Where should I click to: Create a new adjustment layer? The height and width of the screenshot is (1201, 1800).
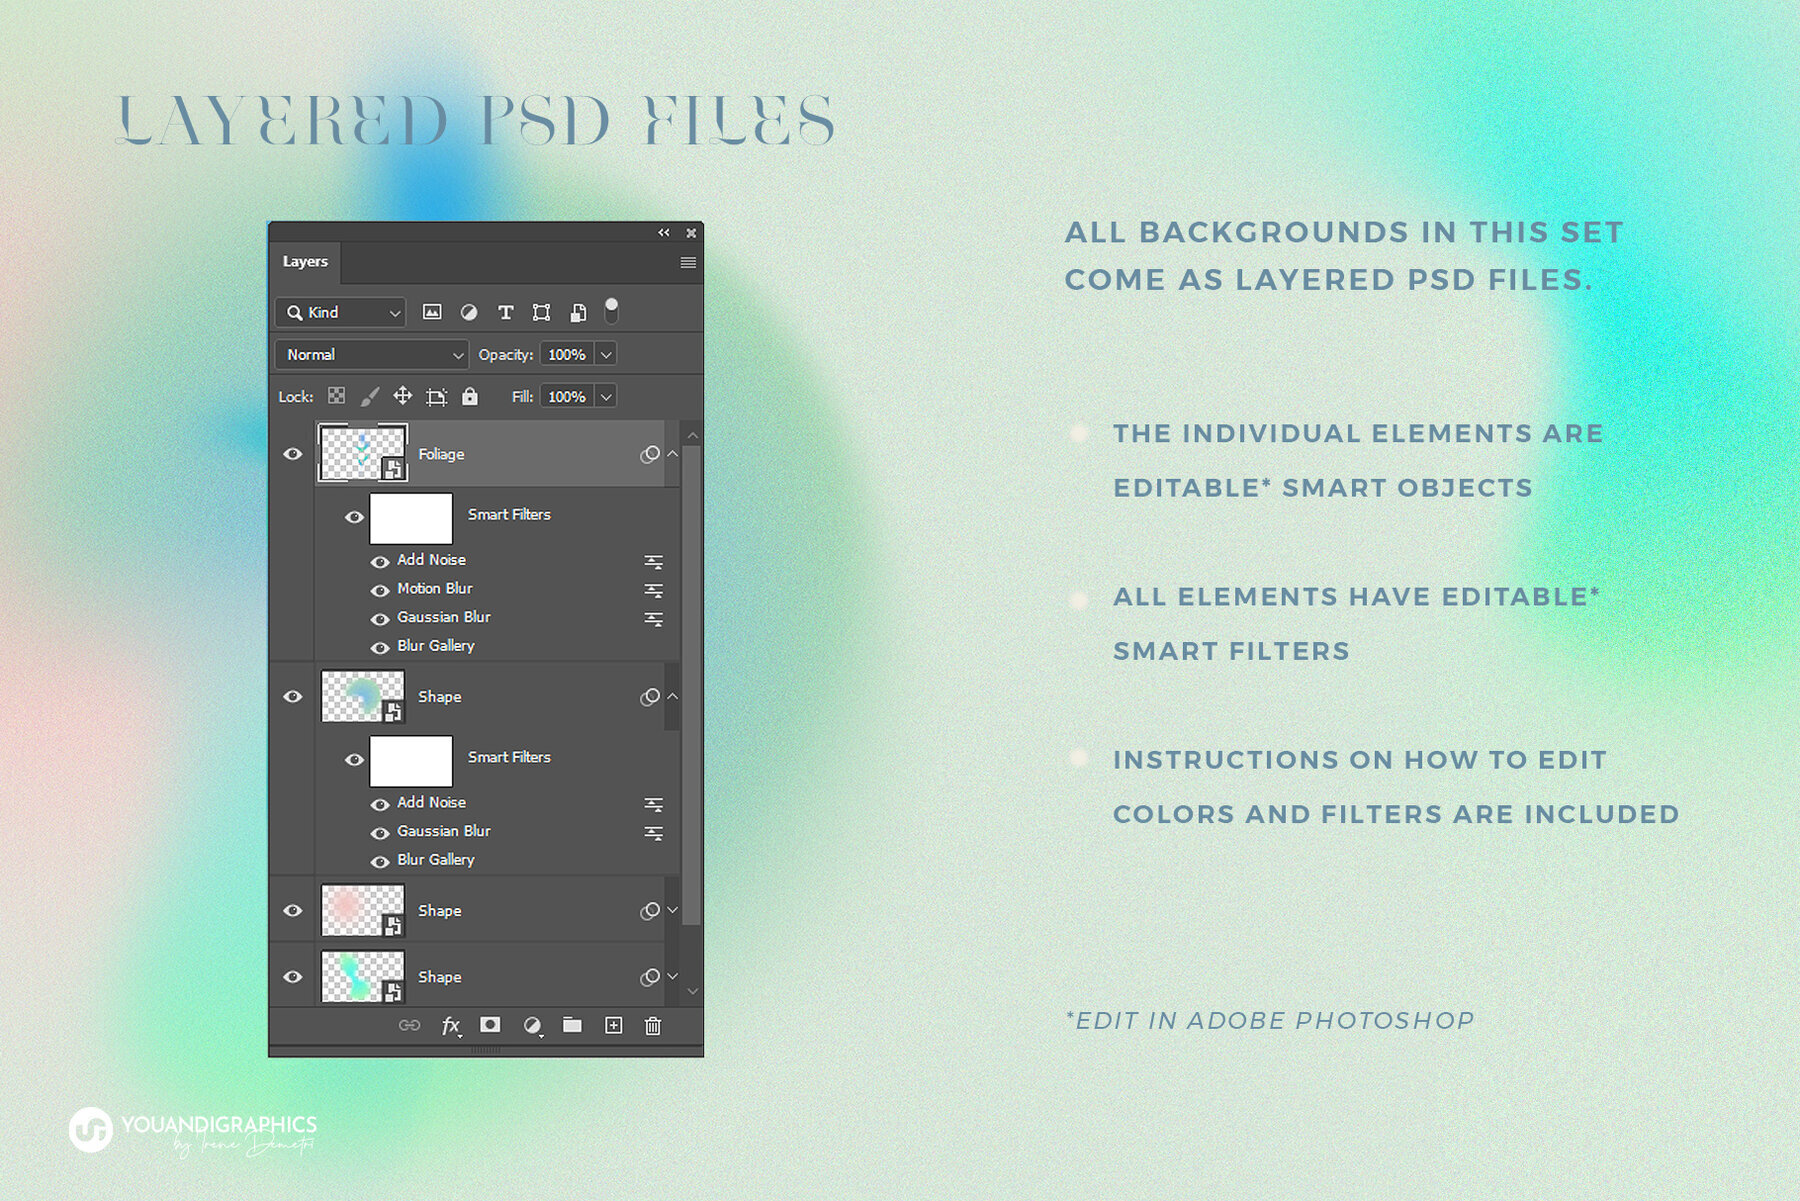[530, 1025]
